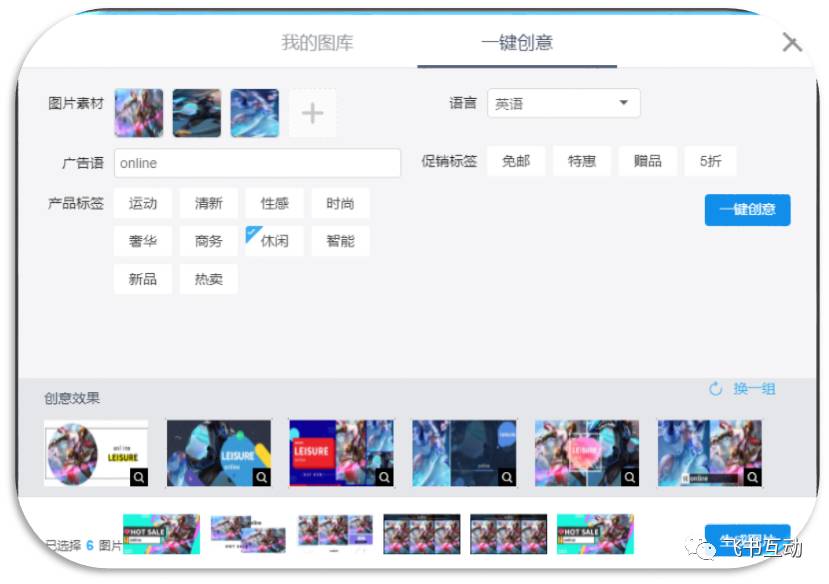Deselect the checked 休闲 product tag
This screenshot has height=584, width=829.
point(274,242)
